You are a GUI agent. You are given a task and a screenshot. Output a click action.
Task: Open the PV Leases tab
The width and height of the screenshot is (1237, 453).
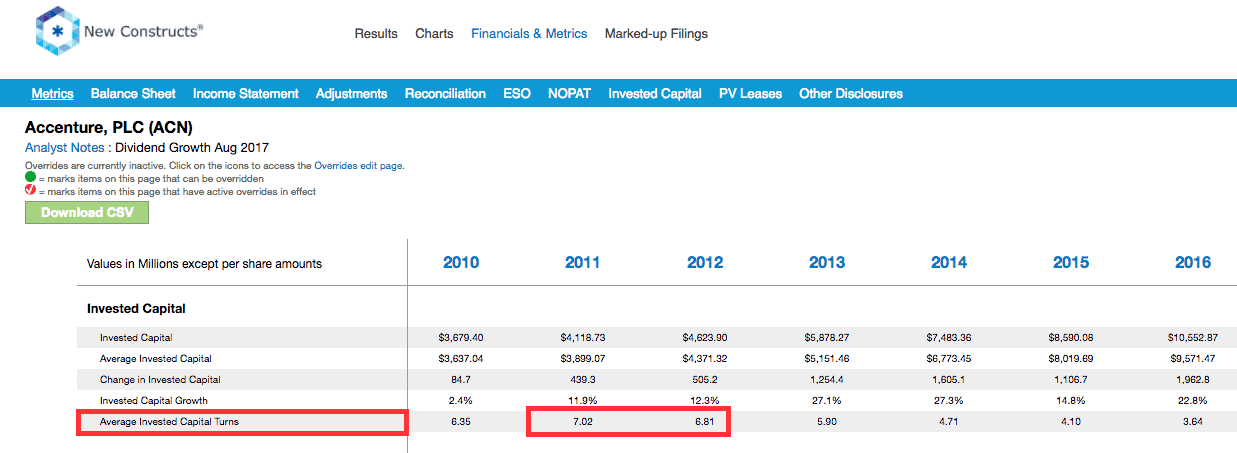point(750,93)
